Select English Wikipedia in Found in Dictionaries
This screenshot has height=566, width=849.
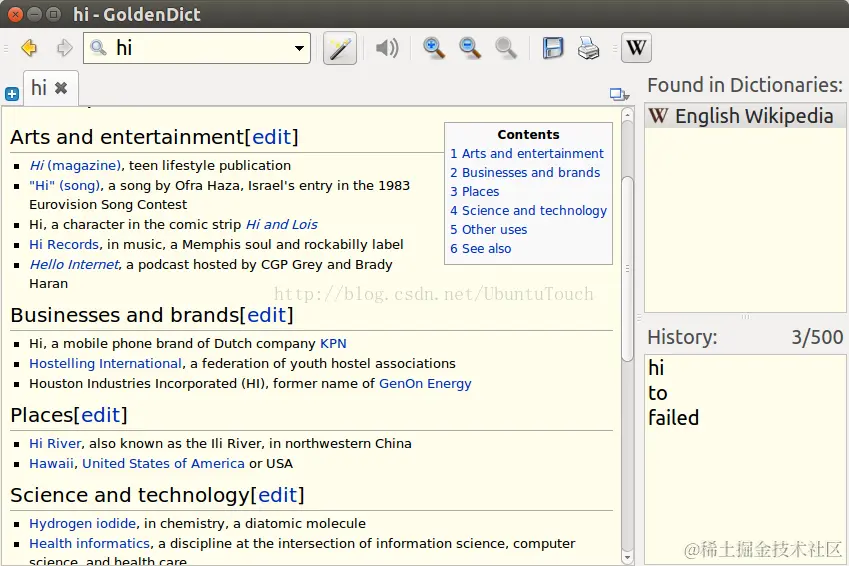click(x=745, y=116)
